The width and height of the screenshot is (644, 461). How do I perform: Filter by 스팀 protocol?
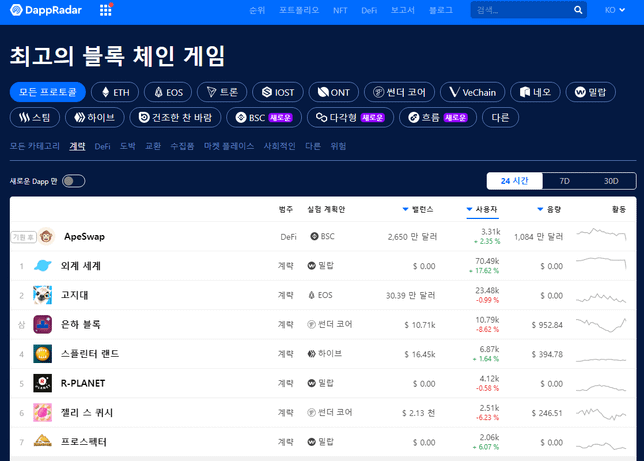click(x=35, y=118)
